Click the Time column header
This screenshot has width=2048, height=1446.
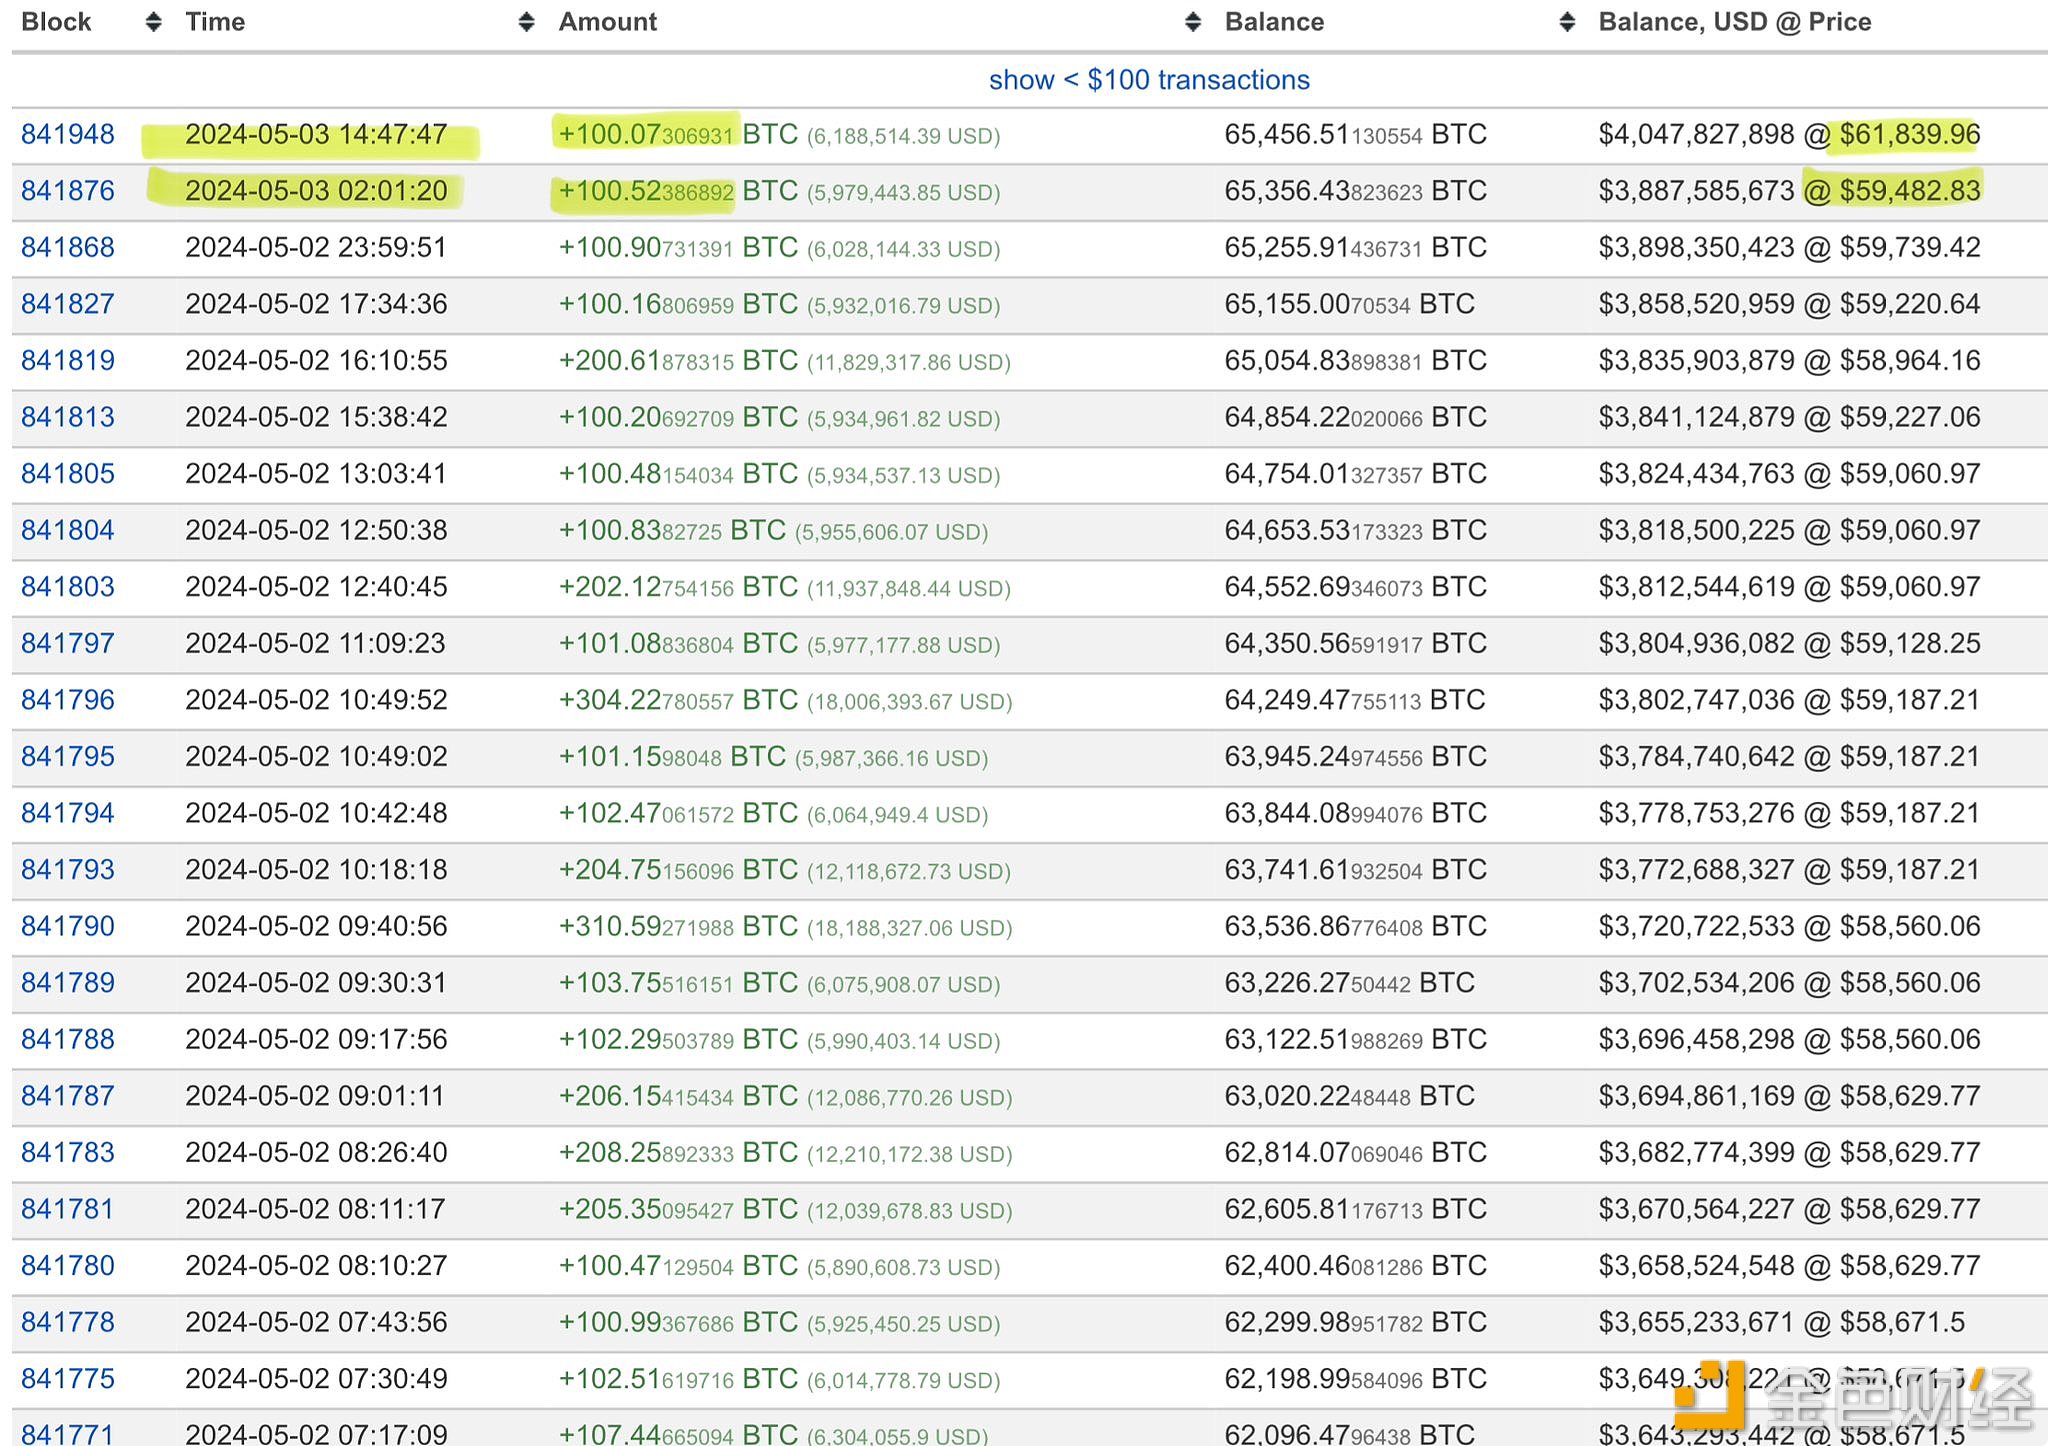pos(215,22)
